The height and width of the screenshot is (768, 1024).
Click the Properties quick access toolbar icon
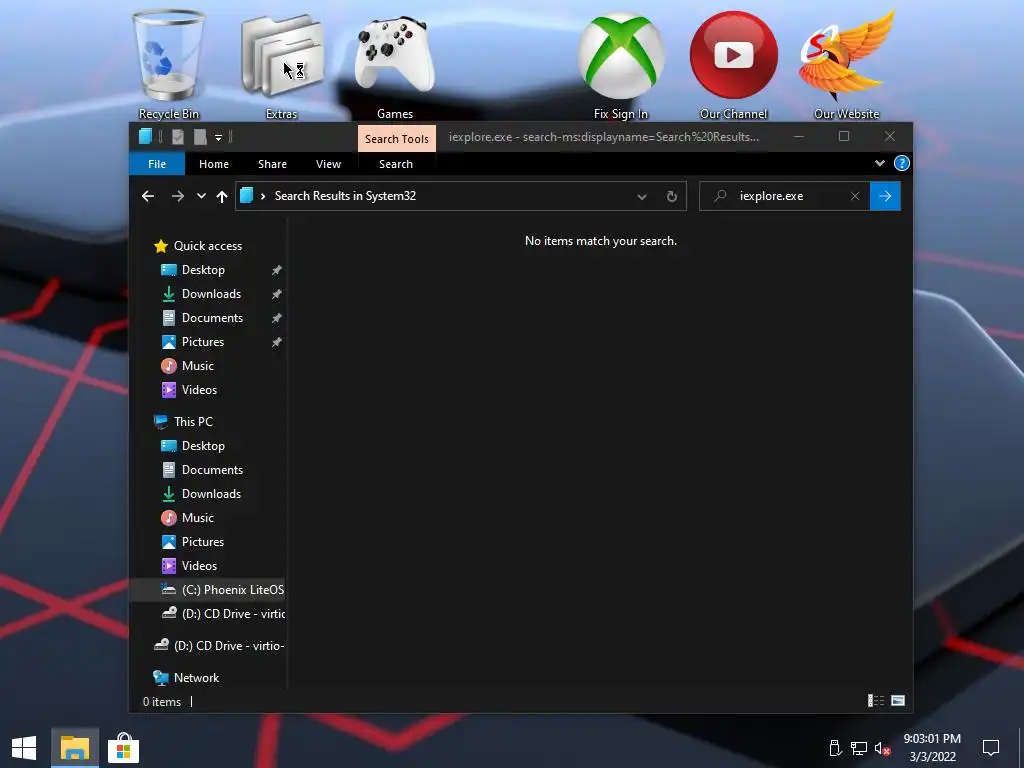coord(178,137)
